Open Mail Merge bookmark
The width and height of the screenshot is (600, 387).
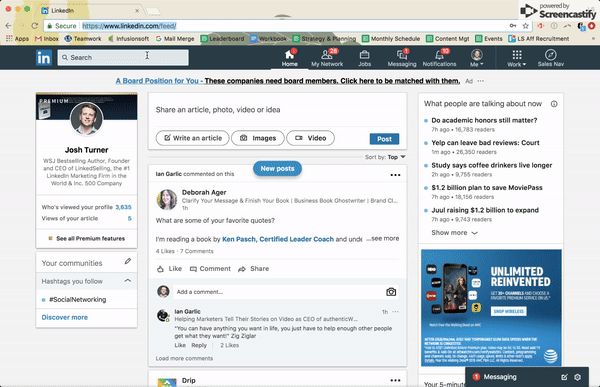tap(175, 39)
